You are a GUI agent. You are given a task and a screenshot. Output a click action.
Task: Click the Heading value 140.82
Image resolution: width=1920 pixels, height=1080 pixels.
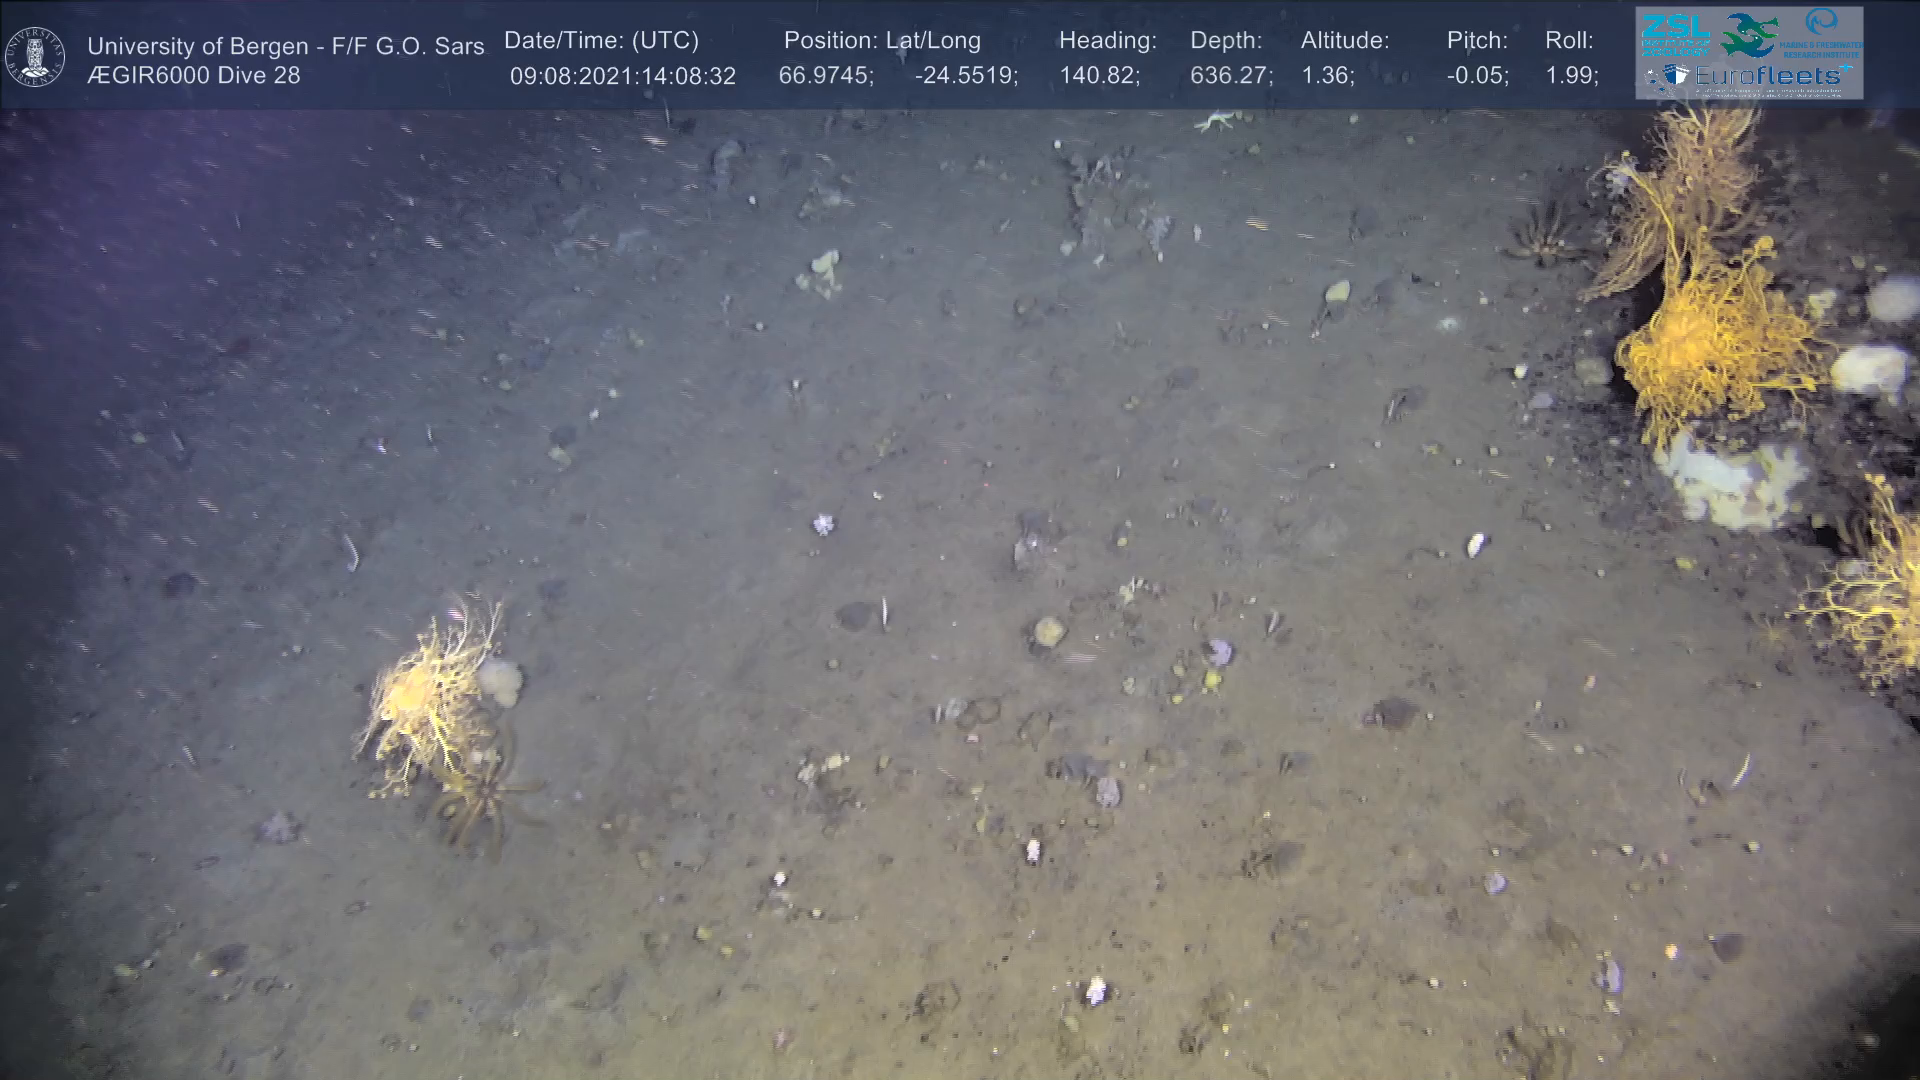(x=1098, y=76)
